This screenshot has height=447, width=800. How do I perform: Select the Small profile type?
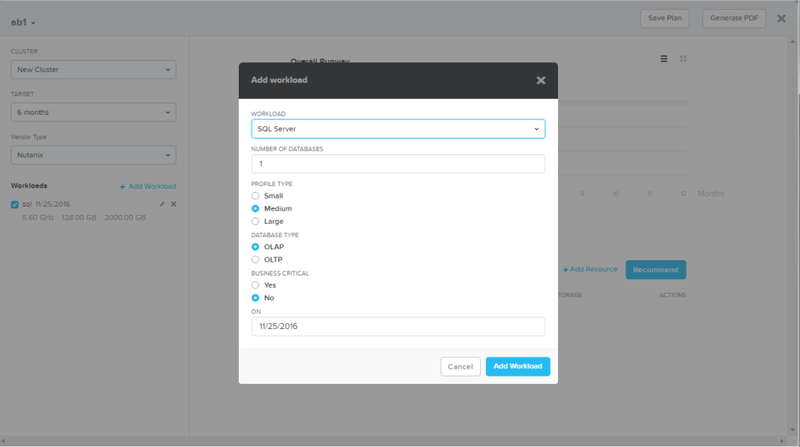pos(255,195)
